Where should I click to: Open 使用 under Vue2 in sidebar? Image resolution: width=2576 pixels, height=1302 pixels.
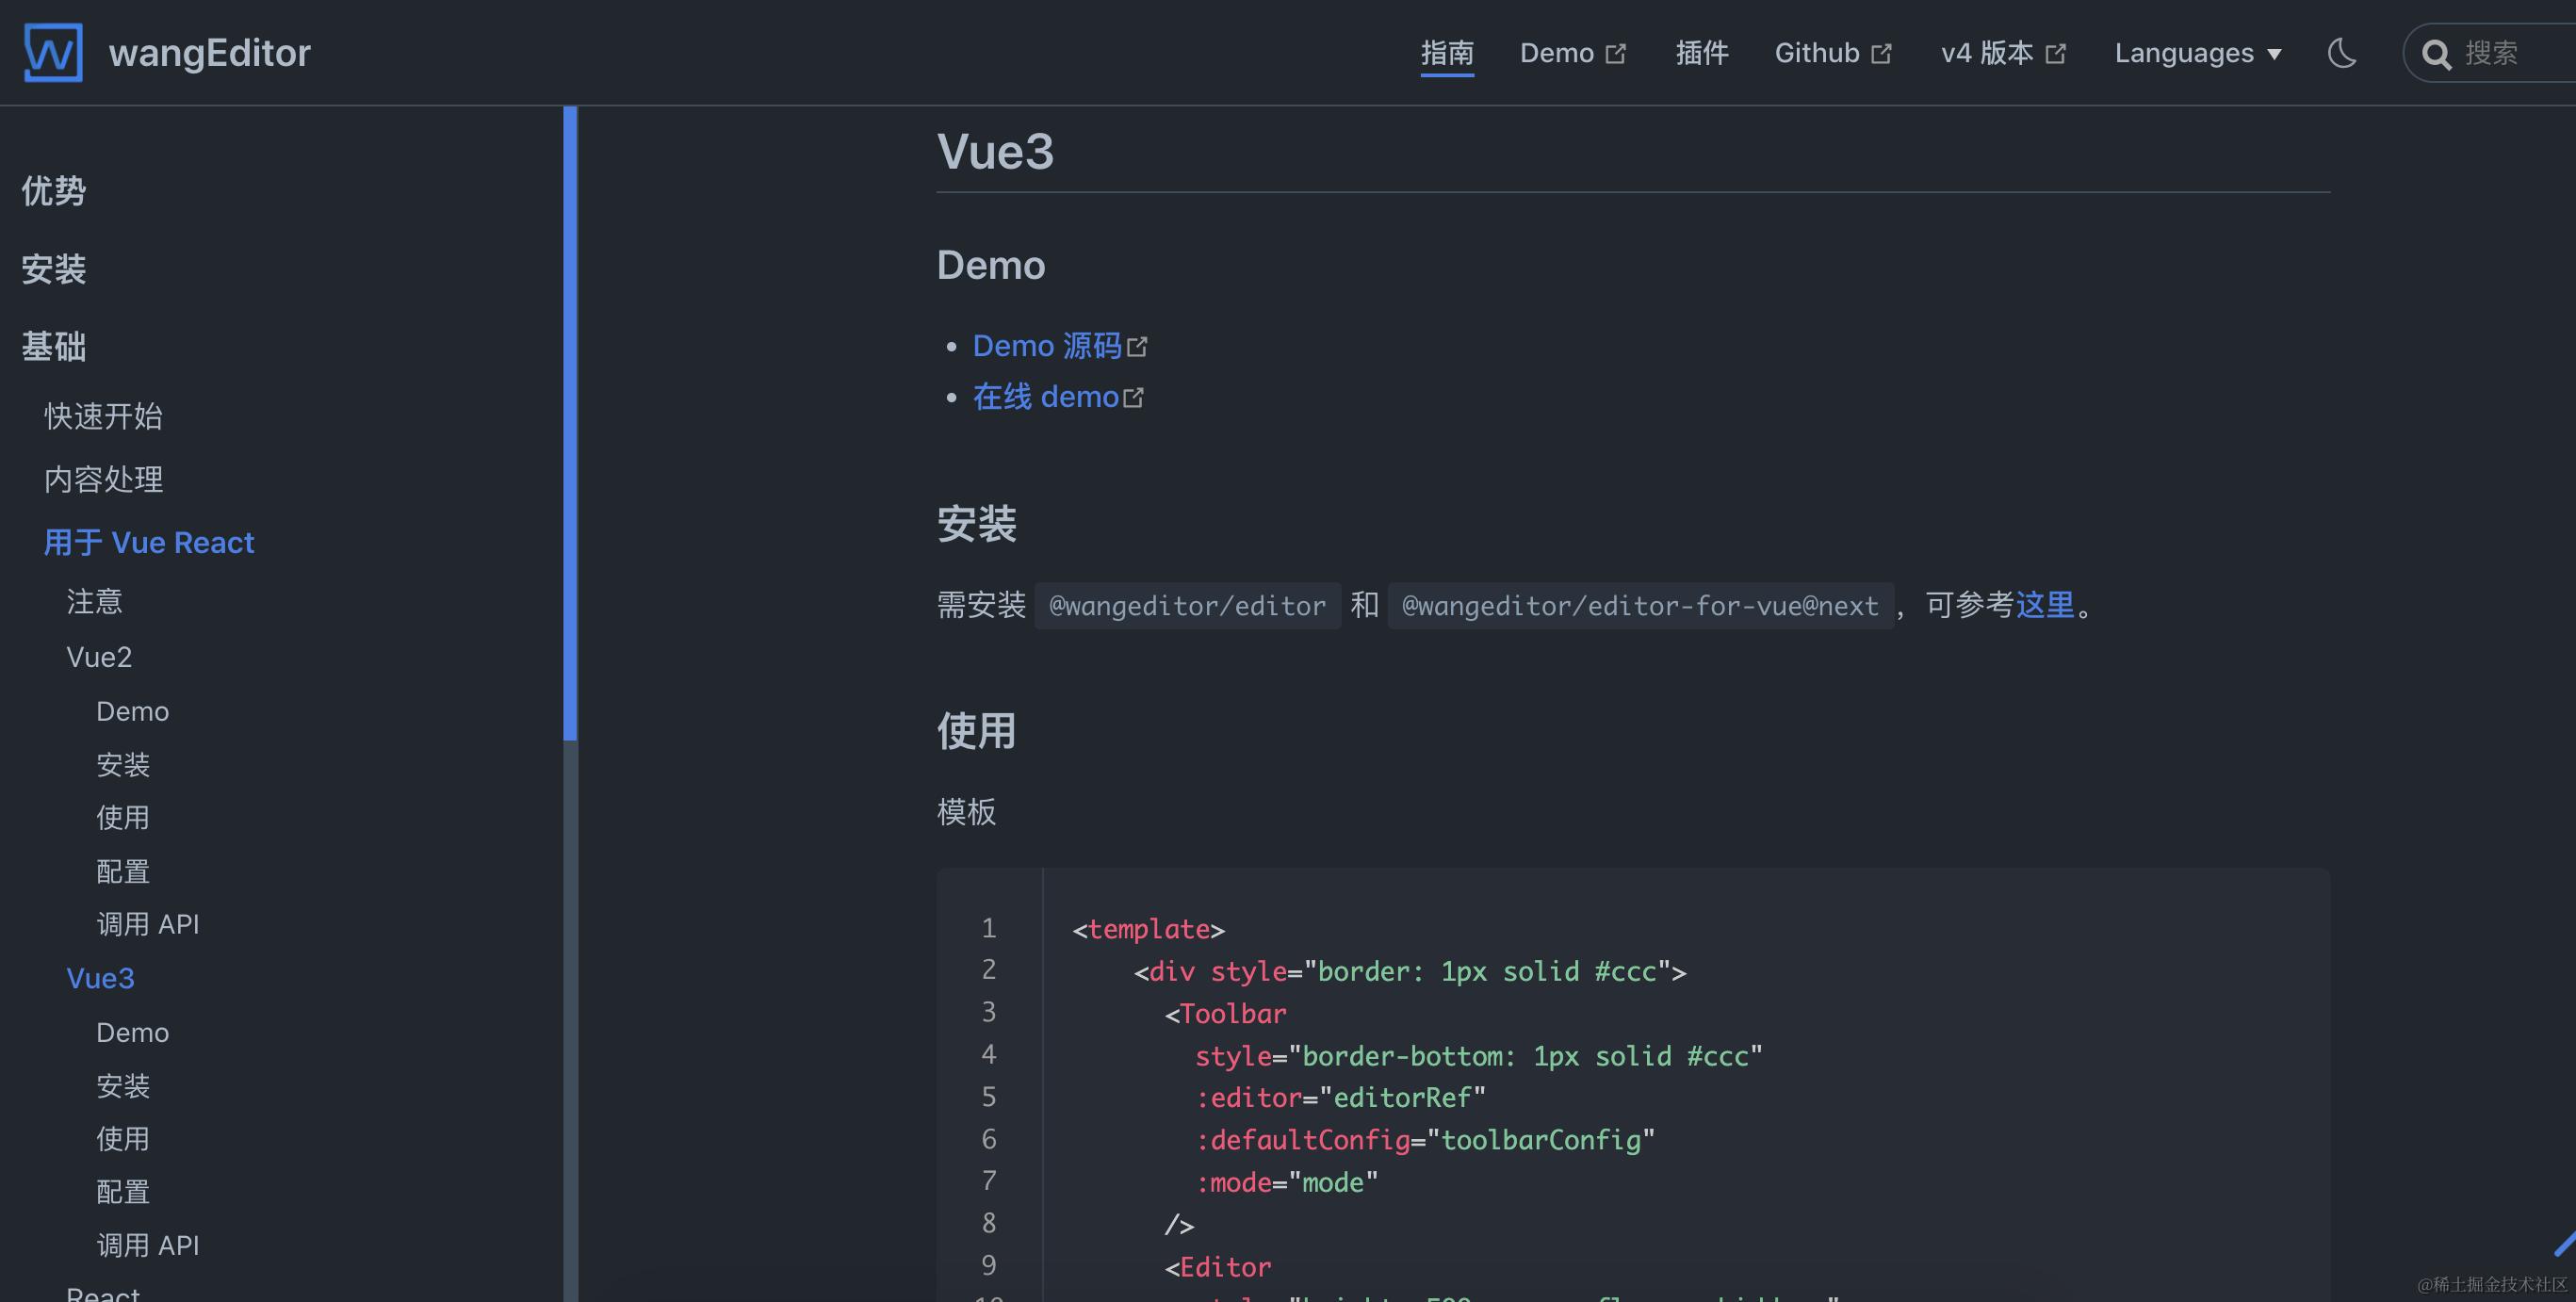(123, 817)
